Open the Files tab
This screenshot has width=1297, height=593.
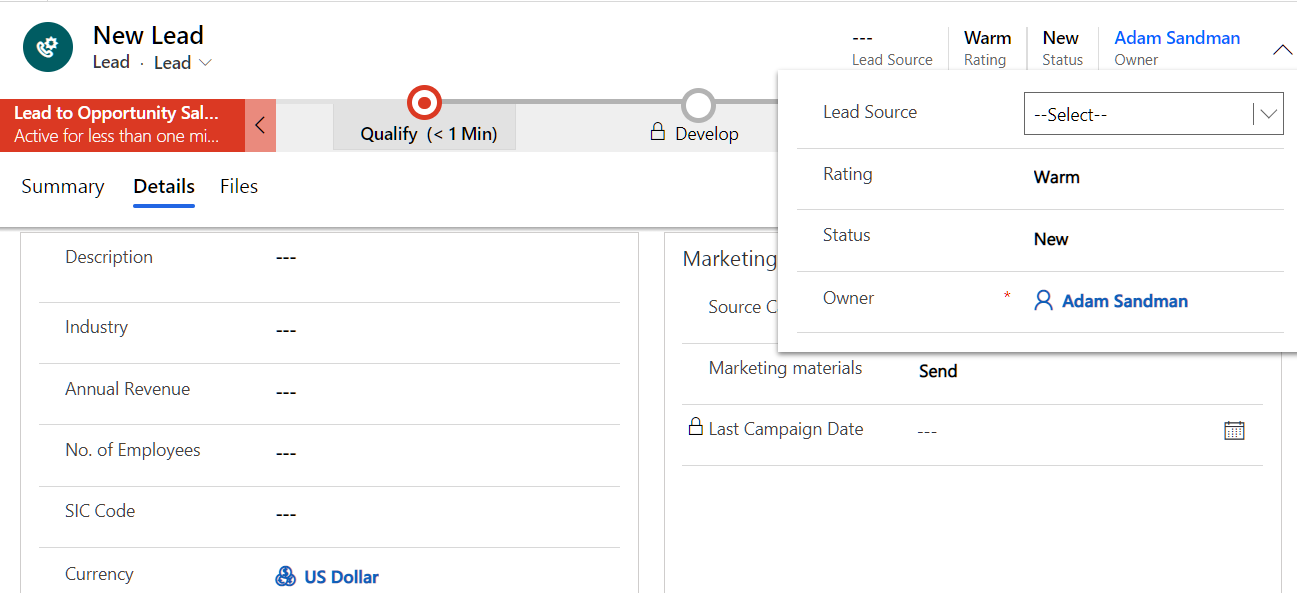239,187
